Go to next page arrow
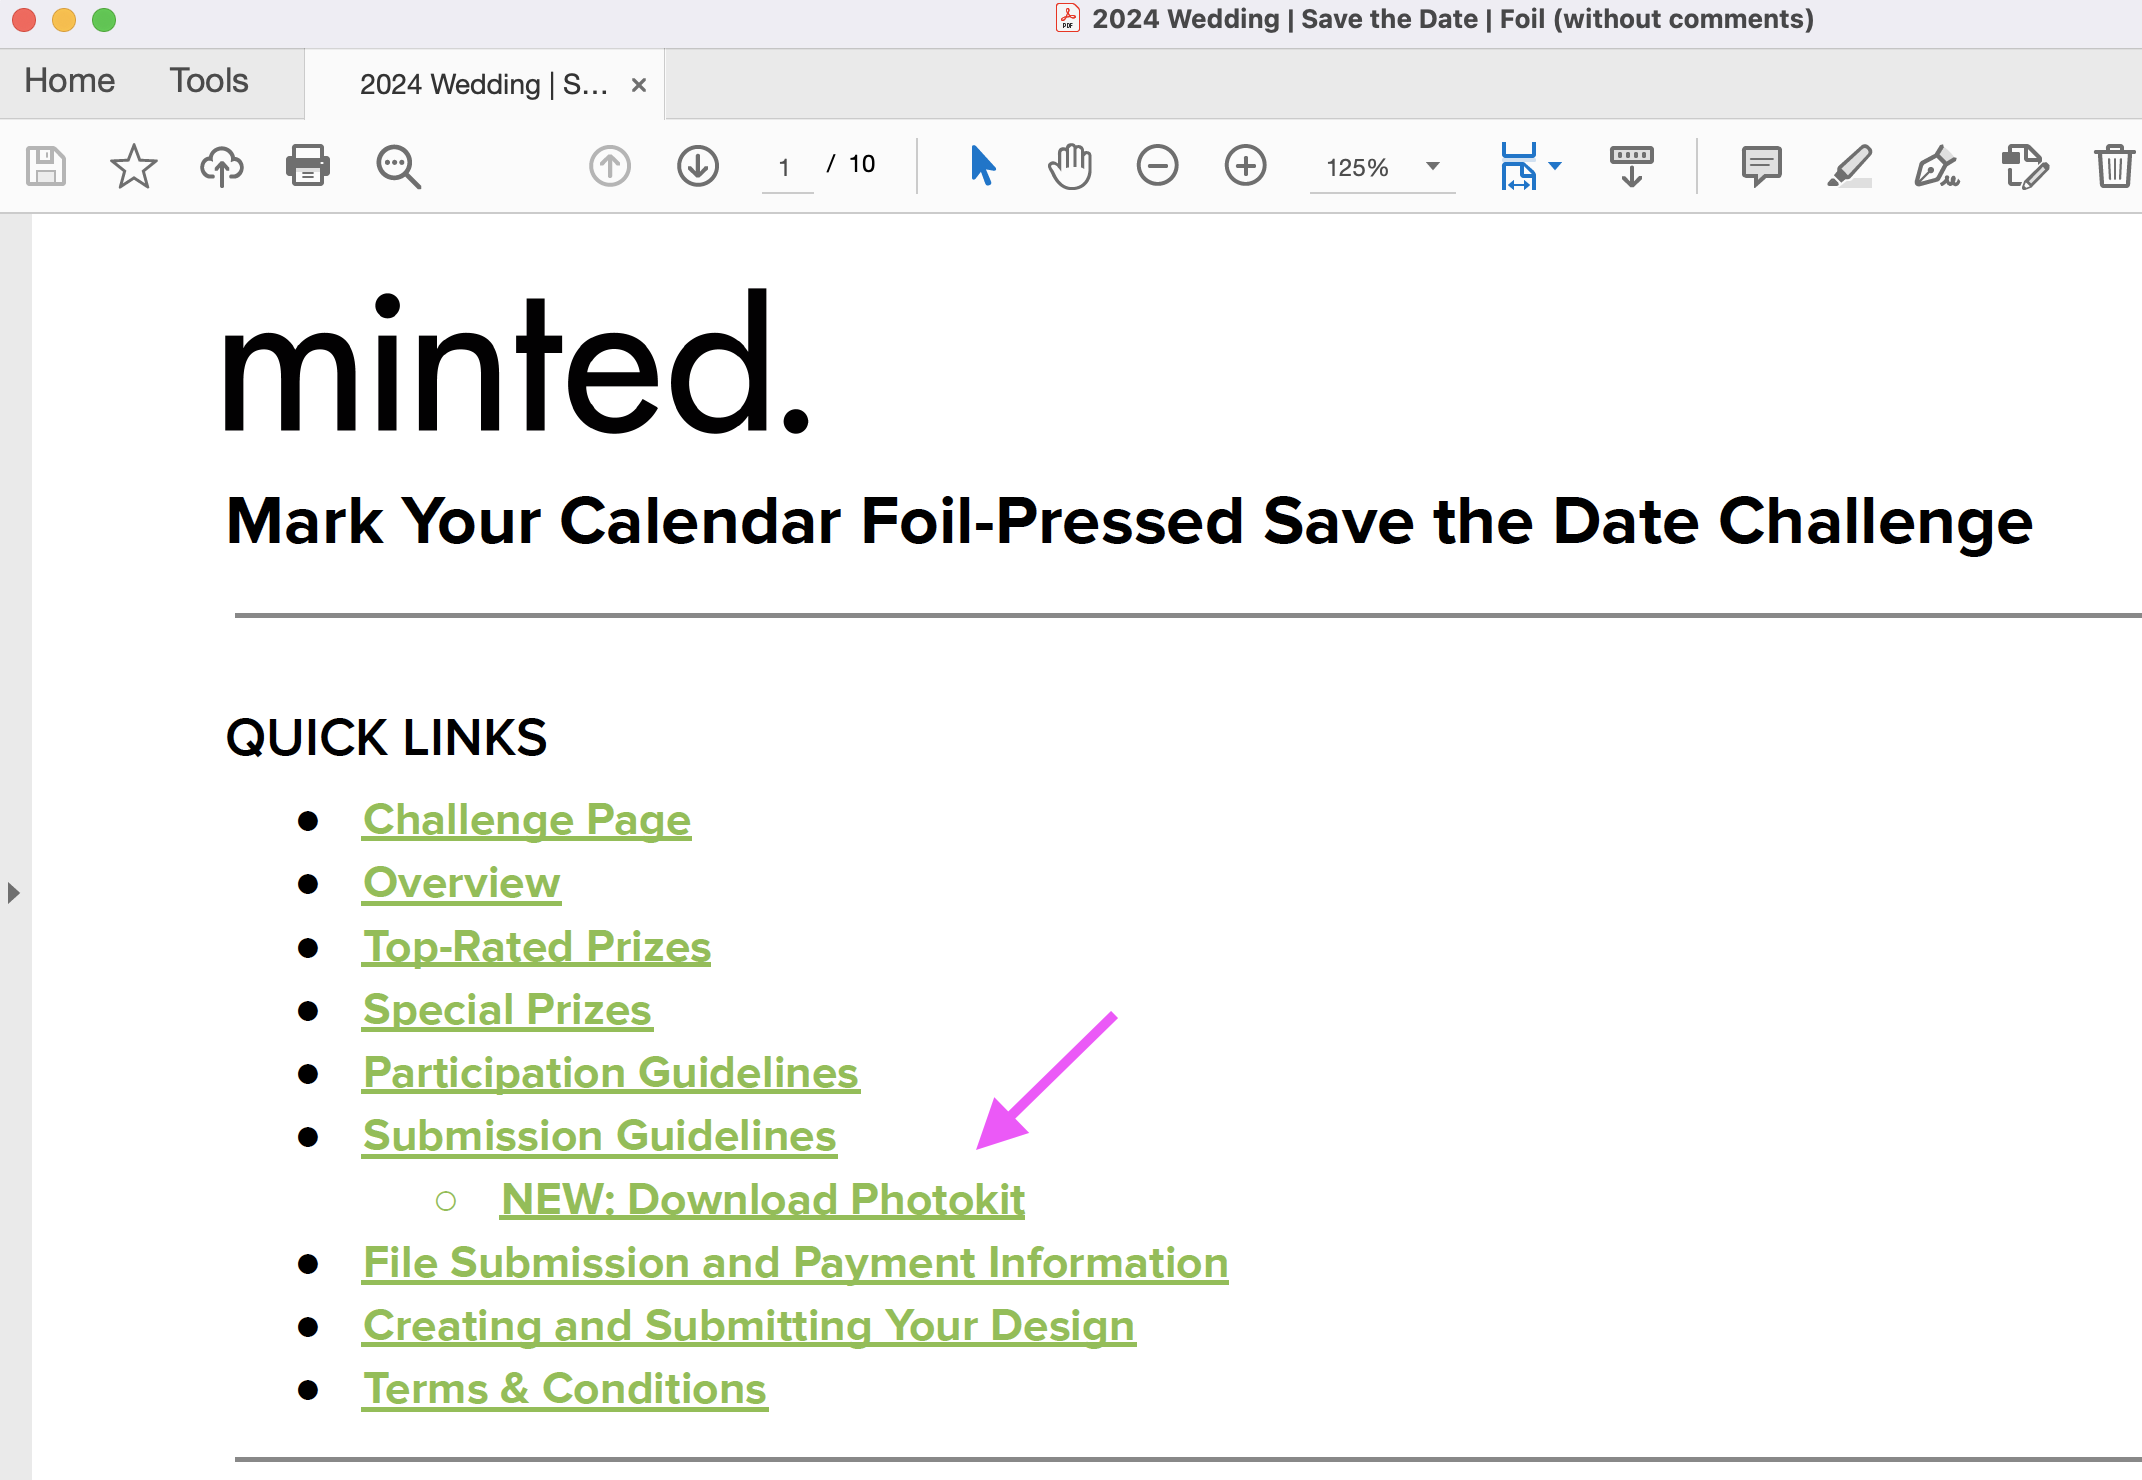This screenshot has width=2142, height=1480. (698, 166)
